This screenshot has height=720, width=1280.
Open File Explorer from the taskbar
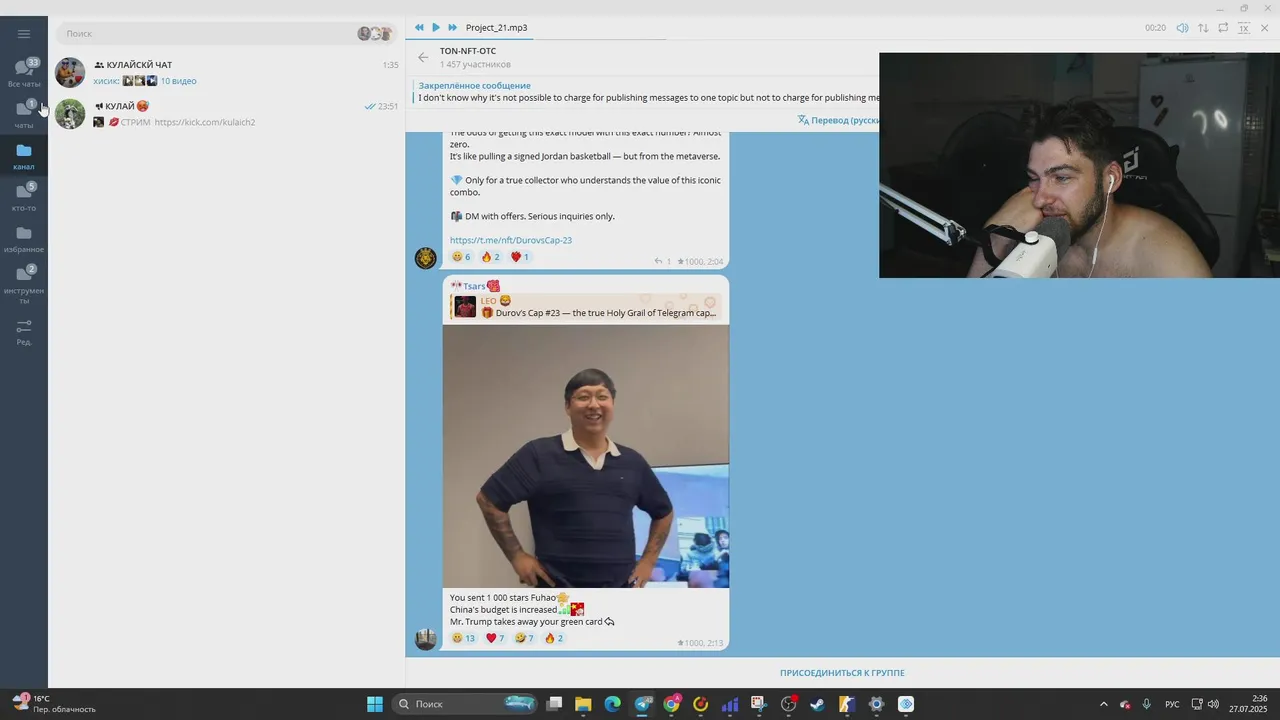pyautogui.click(x=583, y=704)
